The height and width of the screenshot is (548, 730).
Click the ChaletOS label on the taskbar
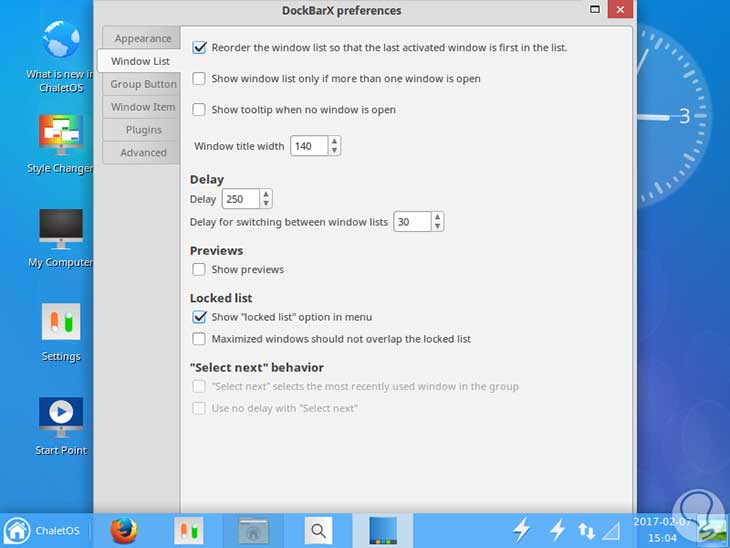[x=57, y=530]
